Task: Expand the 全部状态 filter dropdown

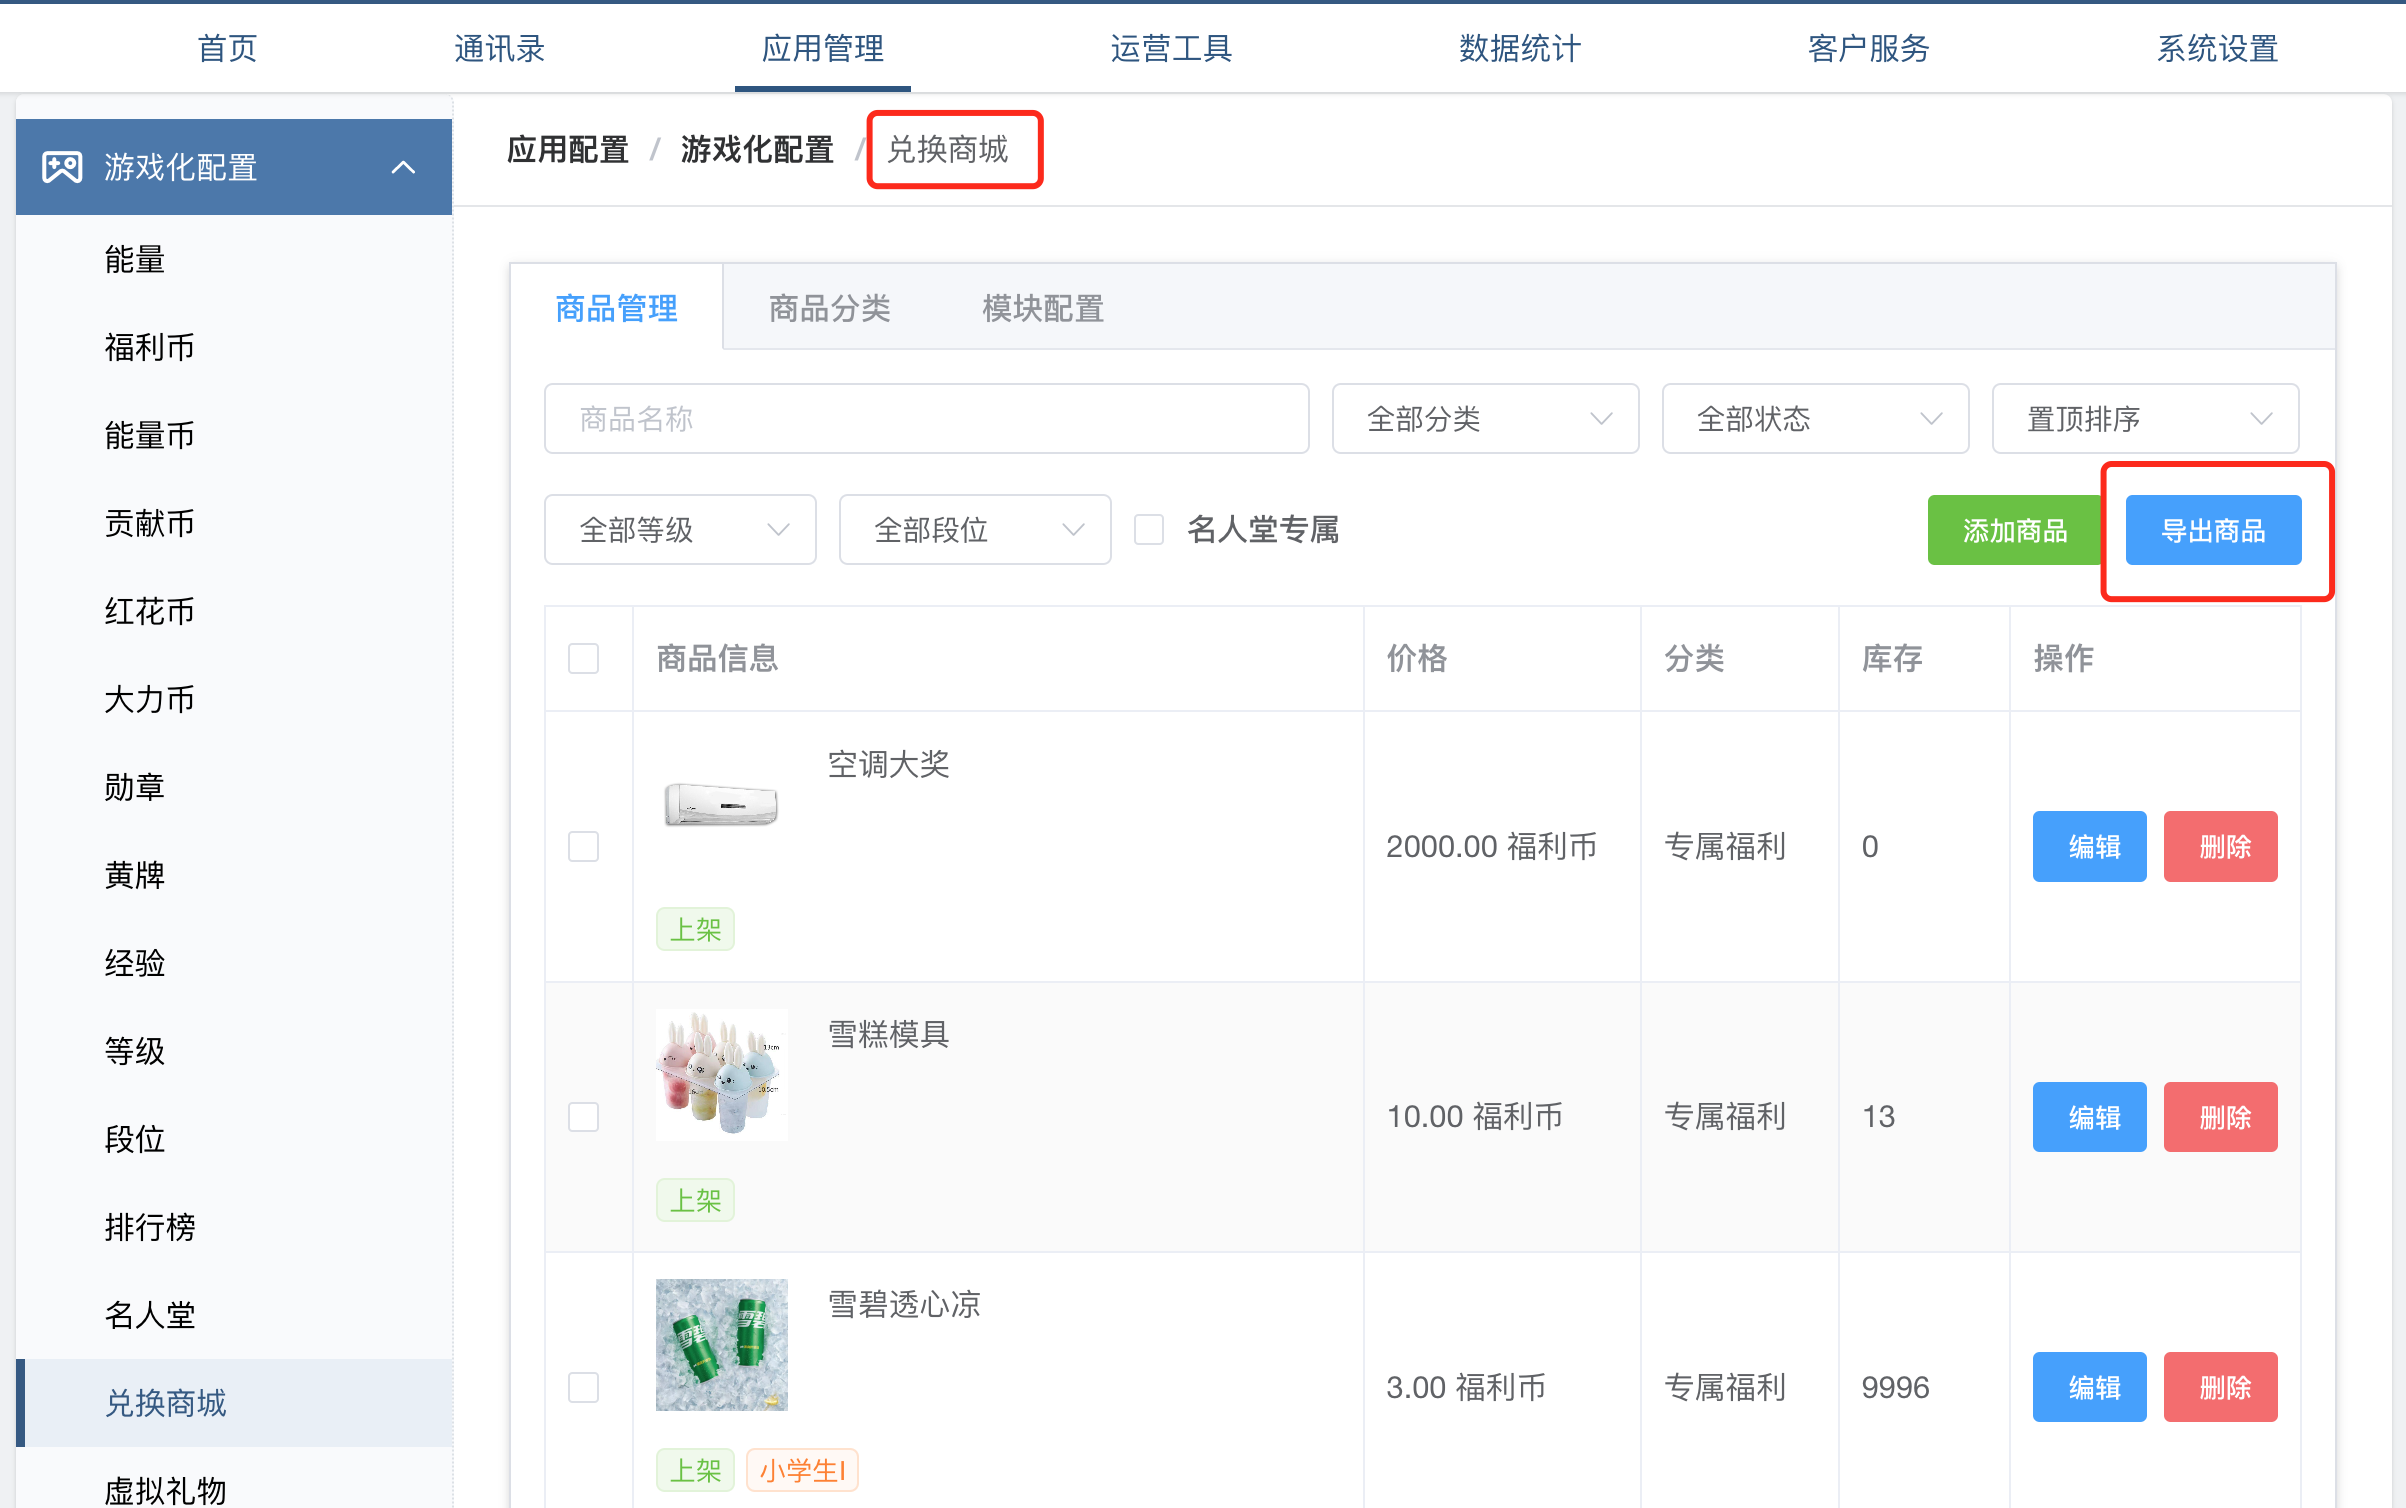Action: [1815, 419]
